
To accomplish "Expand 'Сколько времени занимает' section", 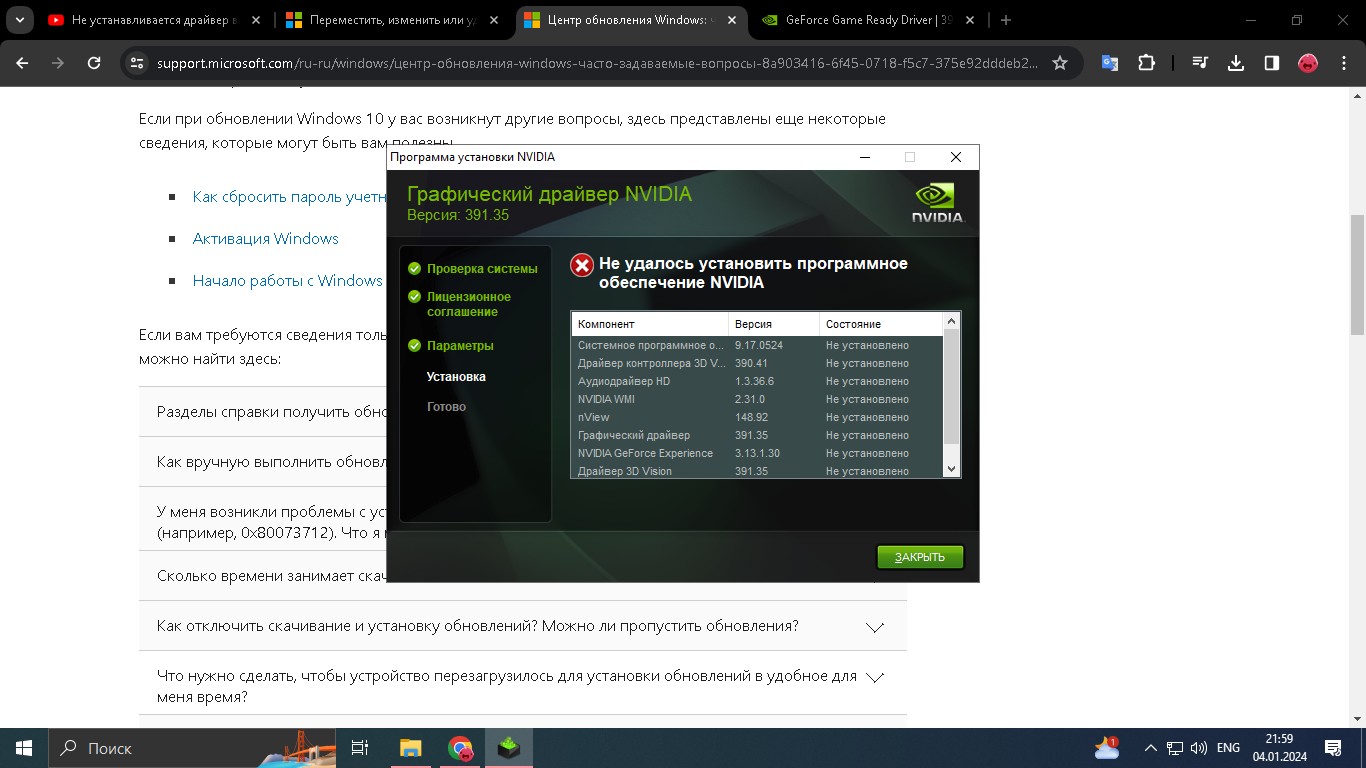I will (264, 576).
